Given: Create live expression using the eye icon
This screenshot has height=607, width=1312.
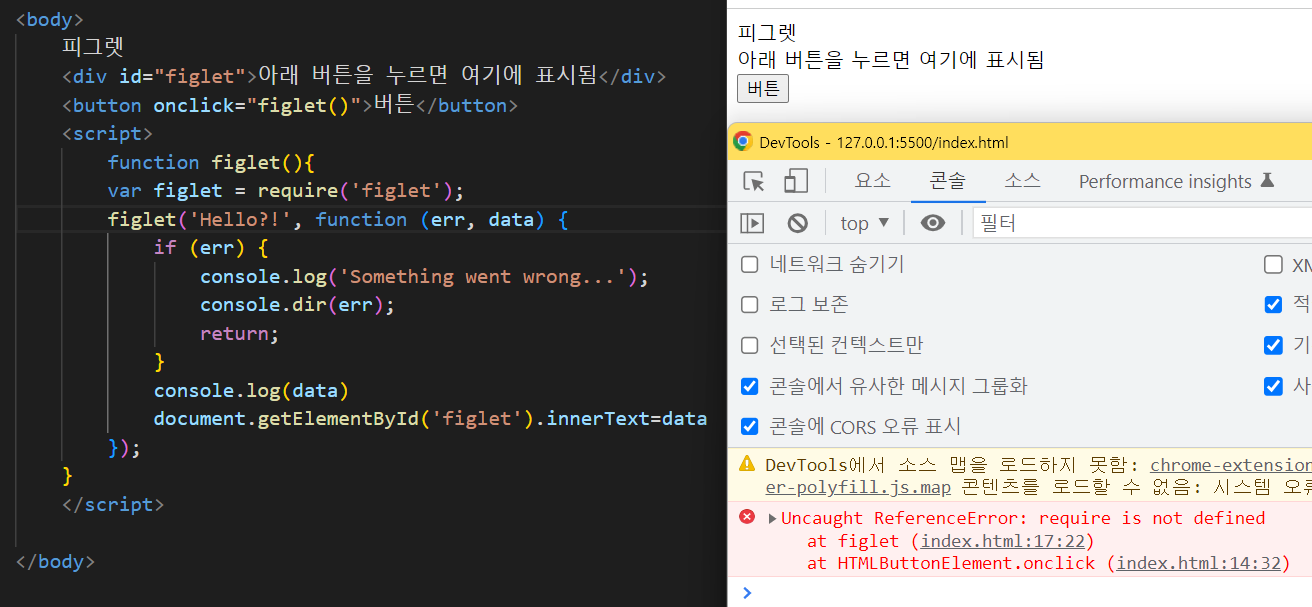Looking at the screenshot, I should pos(933,223).
